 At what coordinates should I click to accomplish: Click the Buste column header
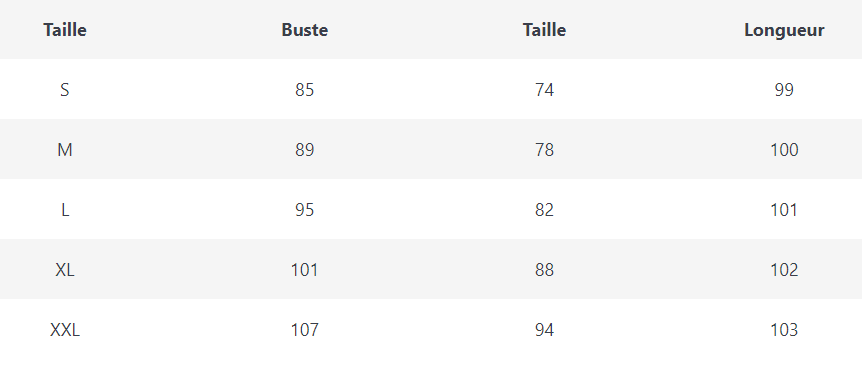tap(305, 30)
